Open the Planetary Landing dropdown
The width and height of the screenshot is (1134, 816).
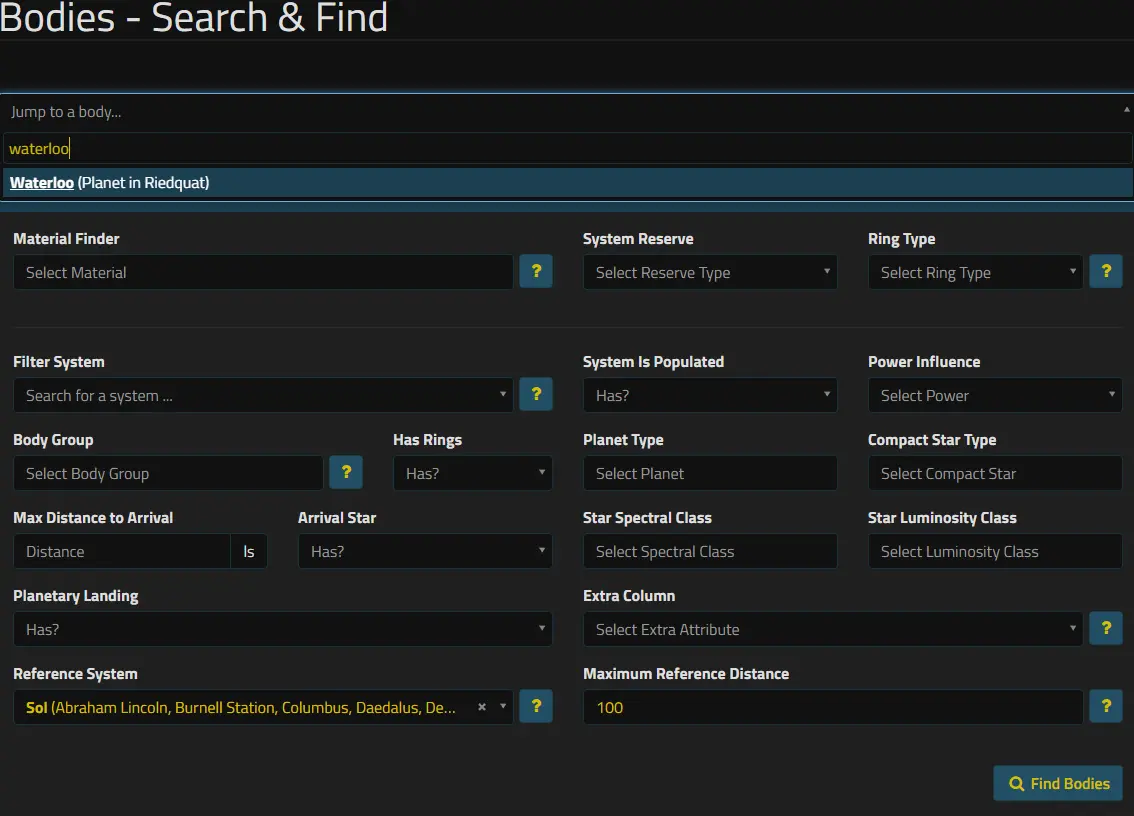[283, 629]
